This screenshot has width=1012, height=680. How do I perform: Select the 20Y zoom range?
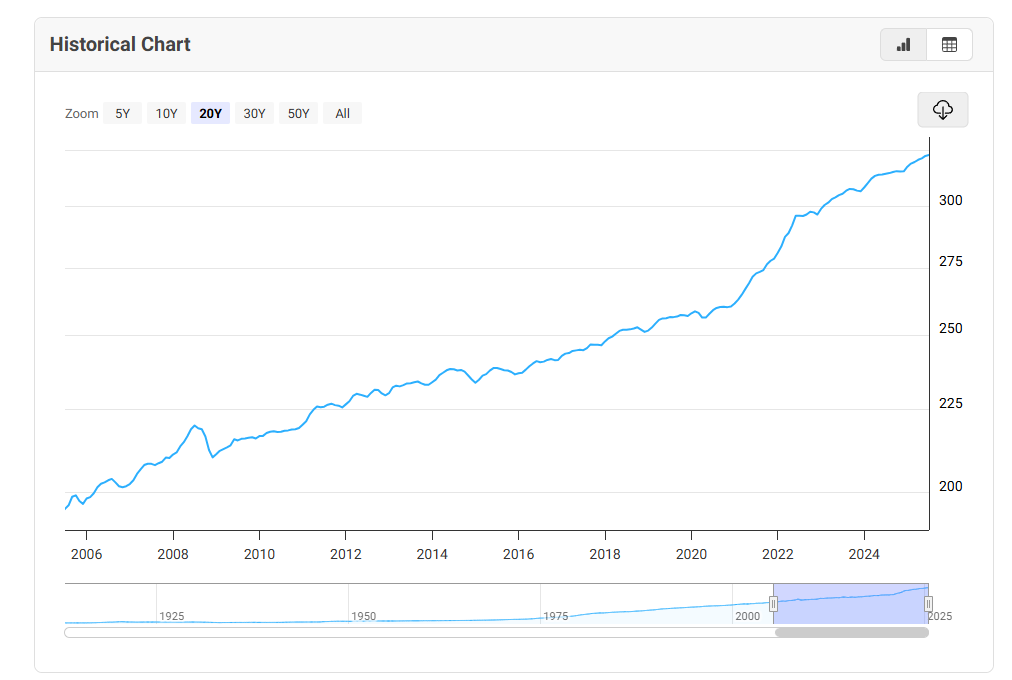210,114
